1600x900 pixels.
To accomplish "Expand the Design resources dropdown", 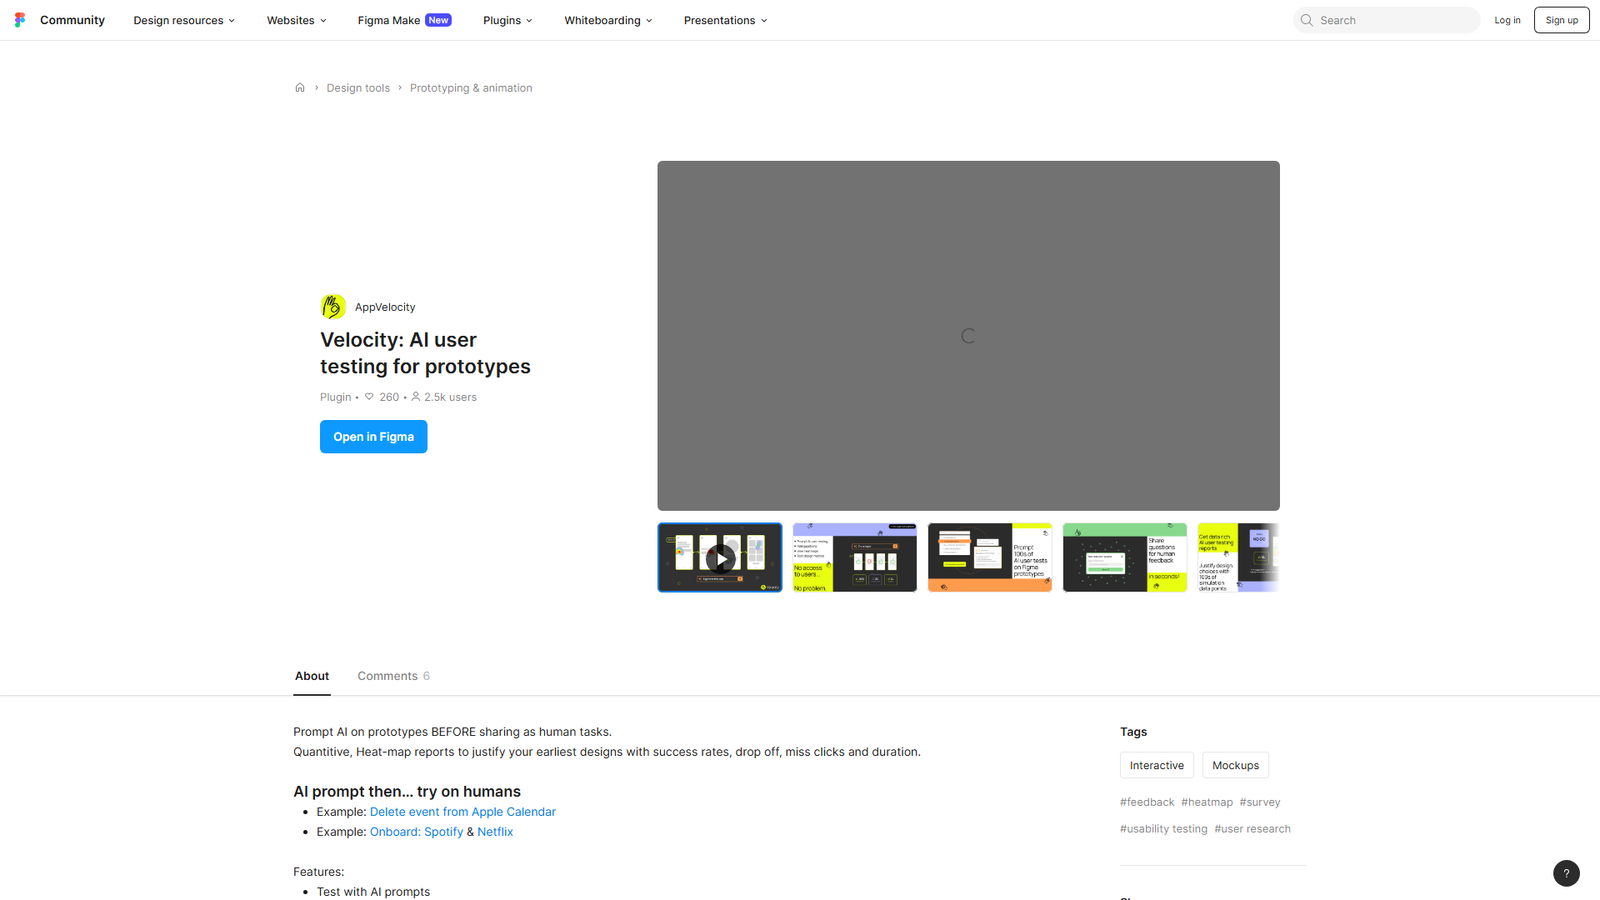I will point(184,20).
